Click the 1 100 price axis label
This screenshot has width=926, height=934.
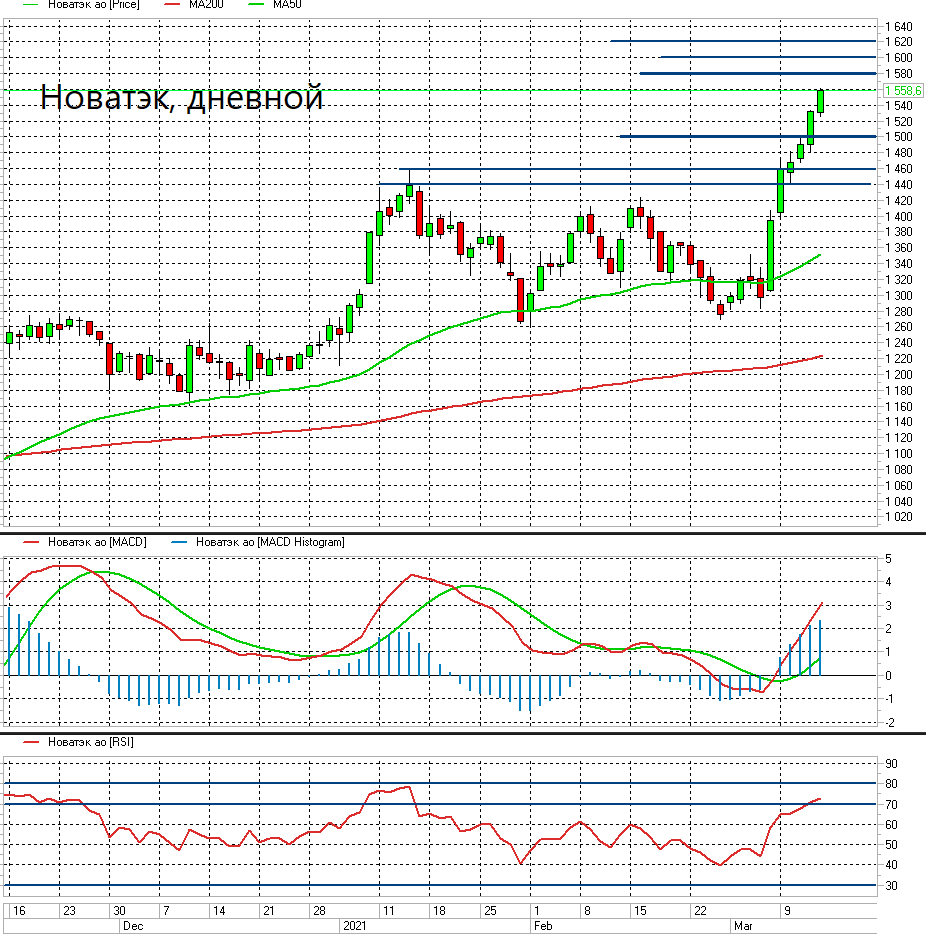tap(899, 454)
